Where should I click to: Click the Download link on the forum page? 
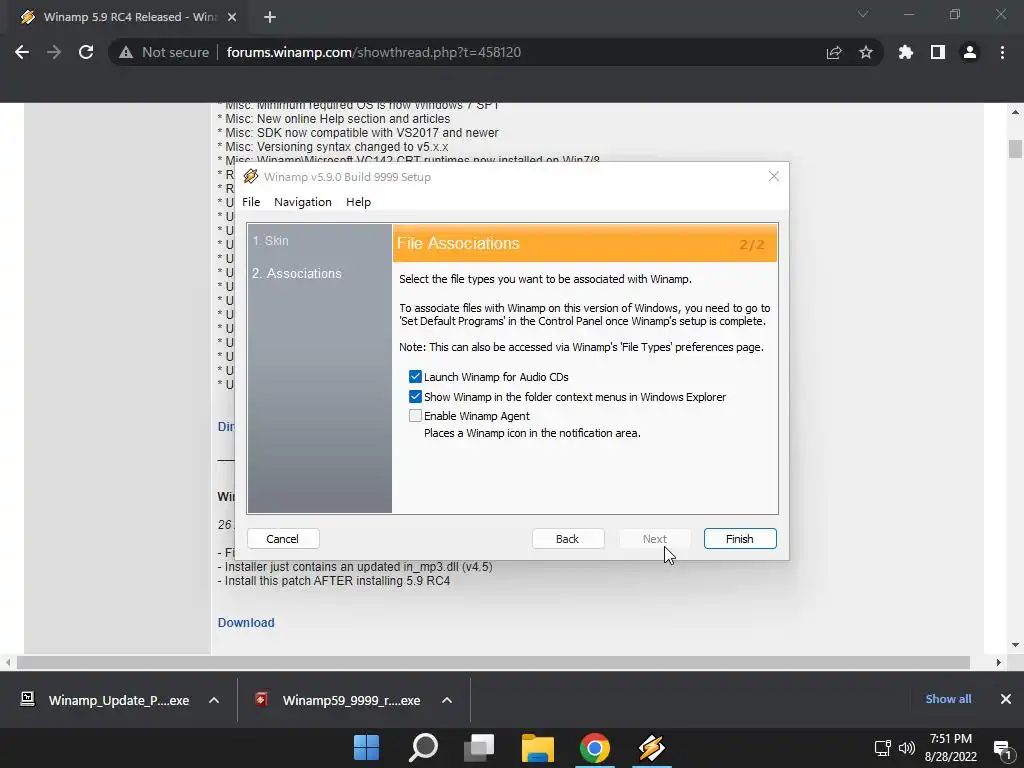coord(246,622)
